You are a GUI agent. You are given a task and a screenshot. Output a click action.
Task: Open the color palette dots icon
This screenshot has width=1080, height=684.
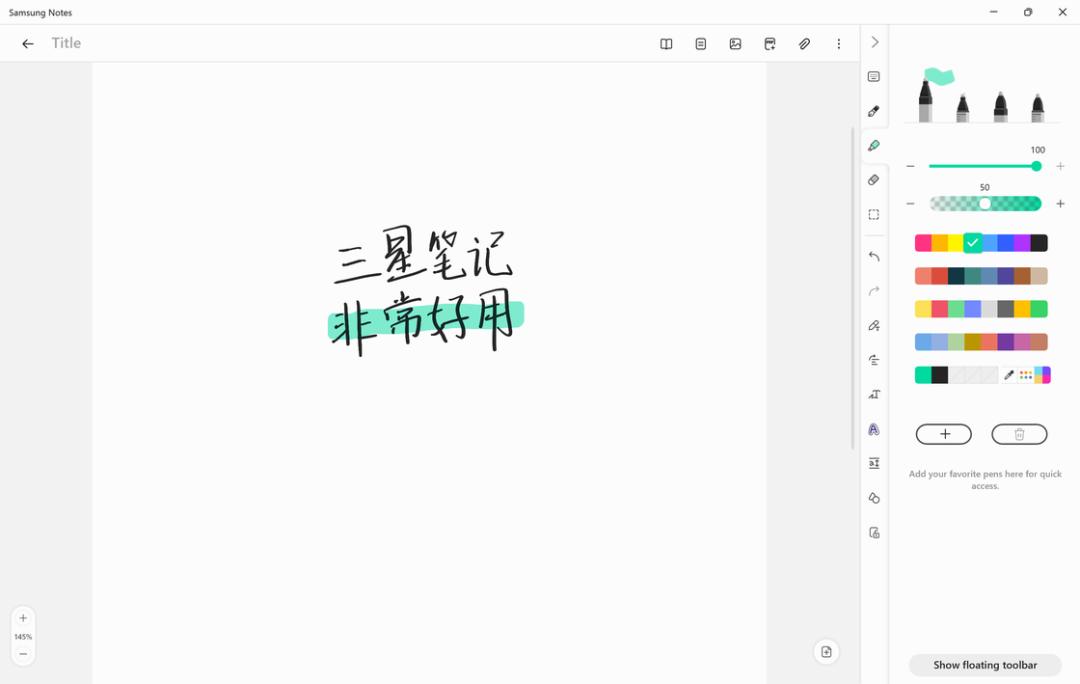pyautogui.click(x=1026, y=375)
